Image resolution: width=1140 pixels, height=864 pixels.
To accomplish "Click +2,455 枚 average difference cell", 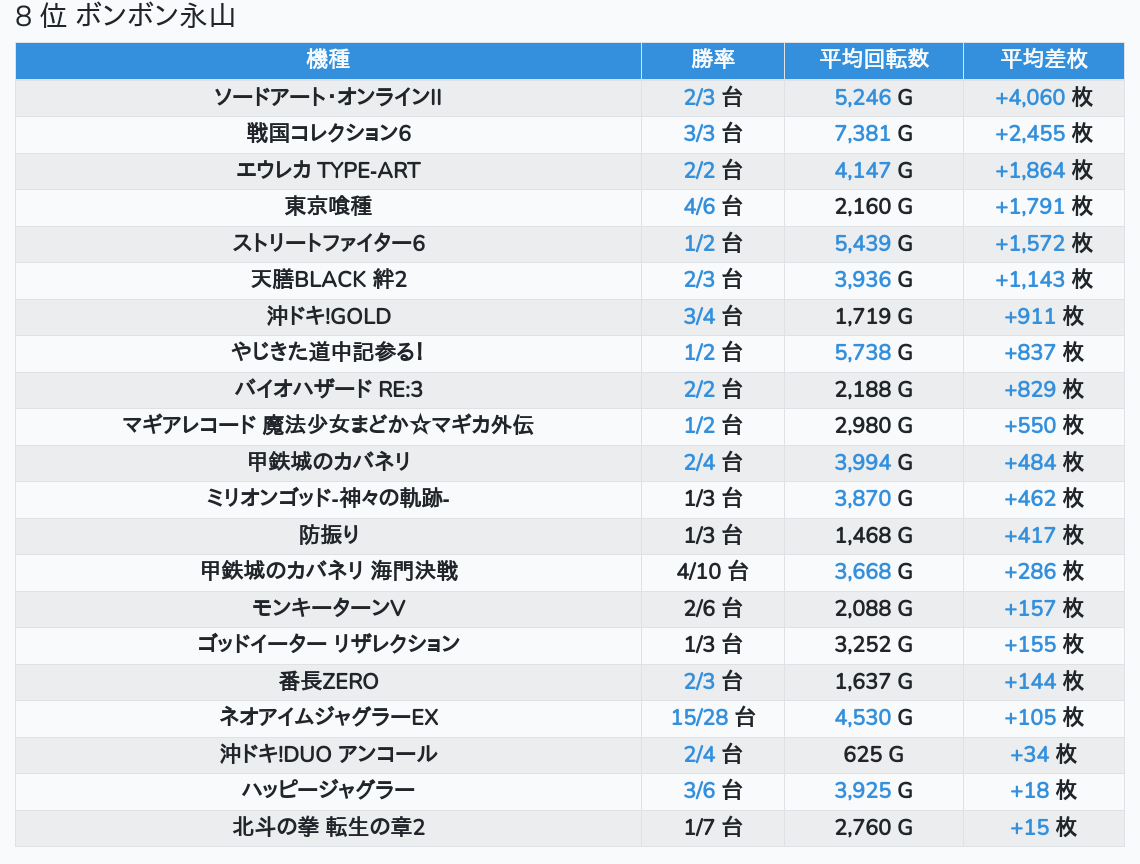I will pyautogui.click(x=1043, y=134).
